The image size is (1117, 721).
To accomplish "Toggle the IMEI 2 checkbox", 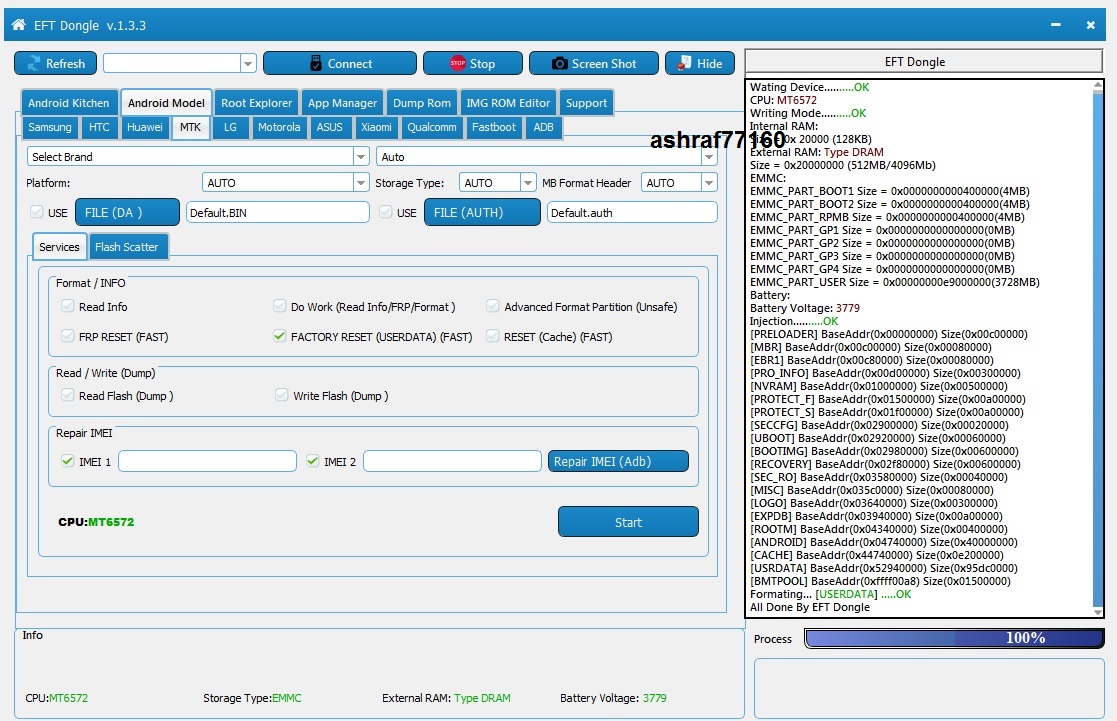I will [x=313, y=461].
